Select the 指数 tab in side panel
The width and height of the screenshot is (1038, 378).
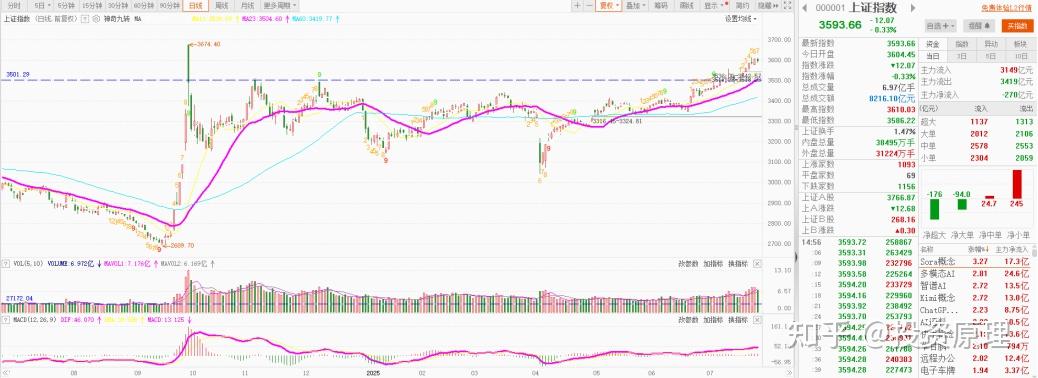coord(961,44)
